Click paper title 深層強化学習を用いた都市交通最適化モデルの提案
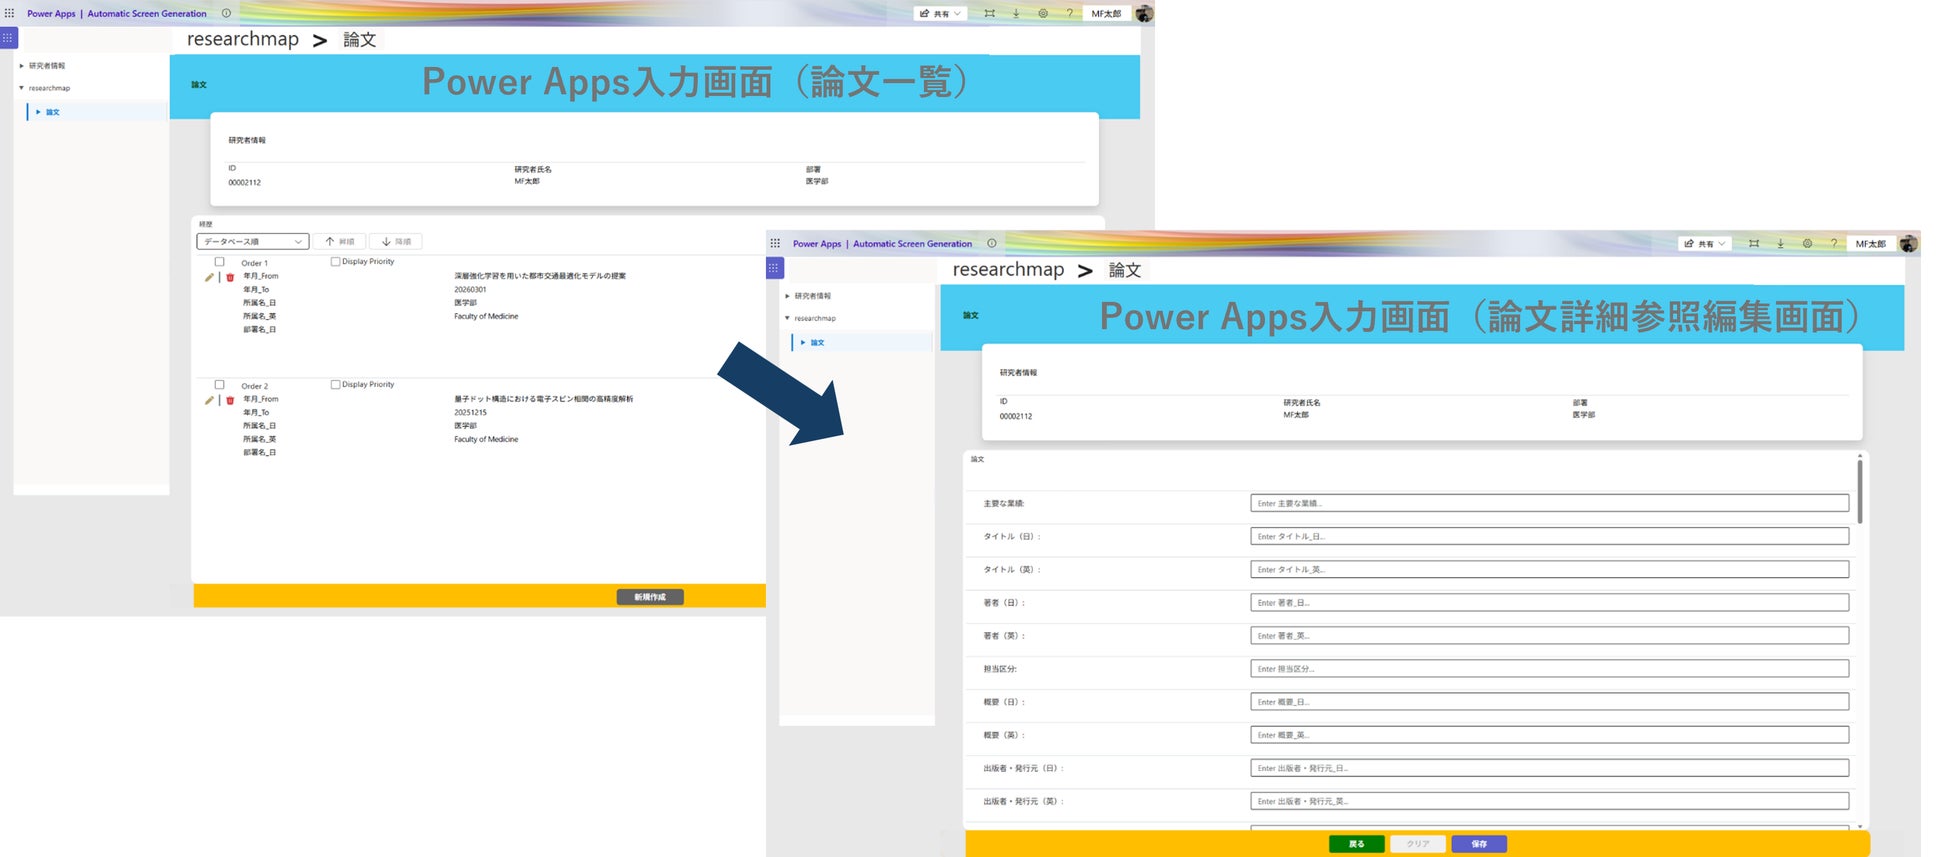This screenshot has height=857, width=1950. pyautogui.click(x=540, y=276)
